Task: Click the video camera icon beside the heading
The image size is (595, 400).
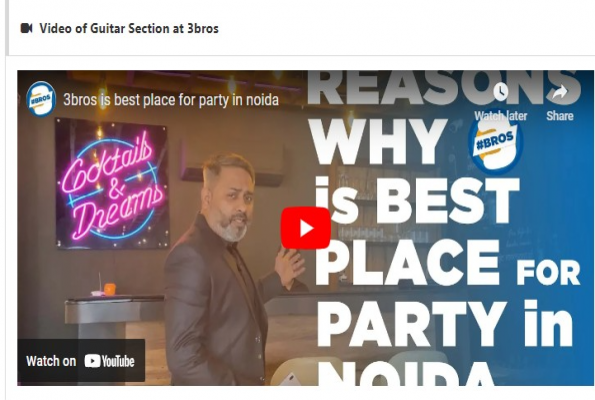Action: [26, 28]
